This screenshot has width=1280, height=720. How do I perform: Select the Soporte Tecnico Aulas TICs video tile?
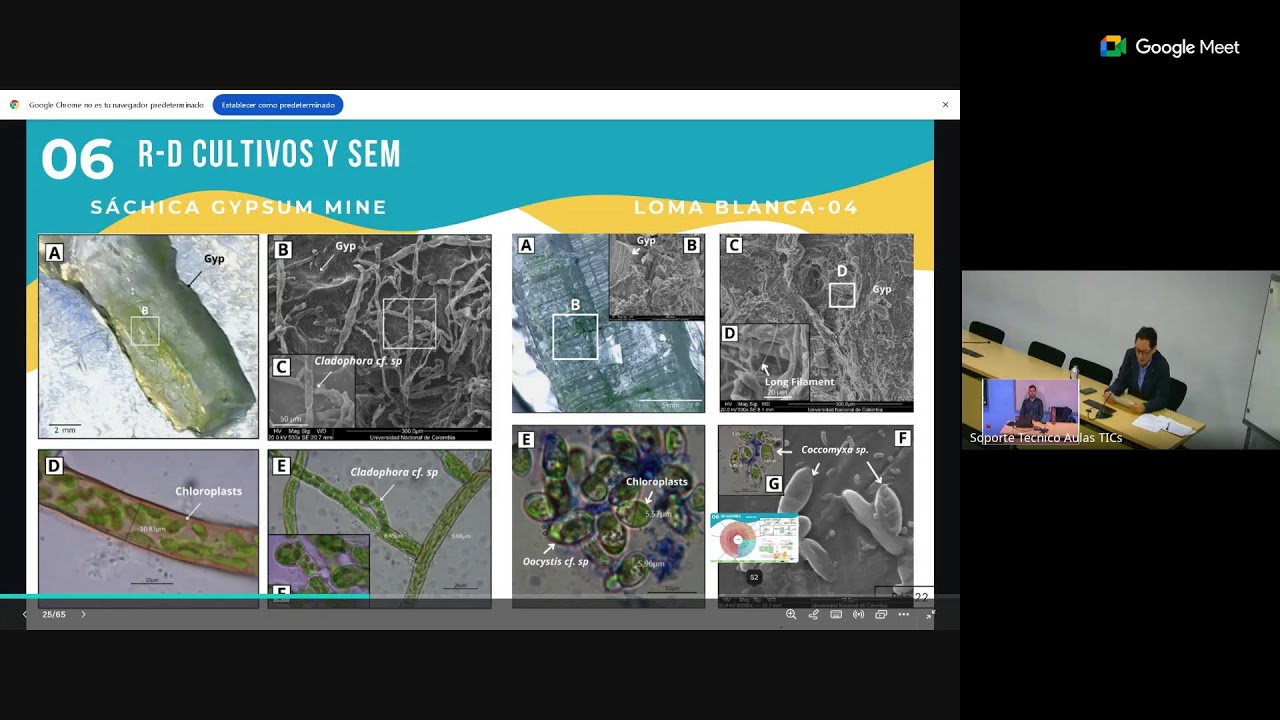1120,360
